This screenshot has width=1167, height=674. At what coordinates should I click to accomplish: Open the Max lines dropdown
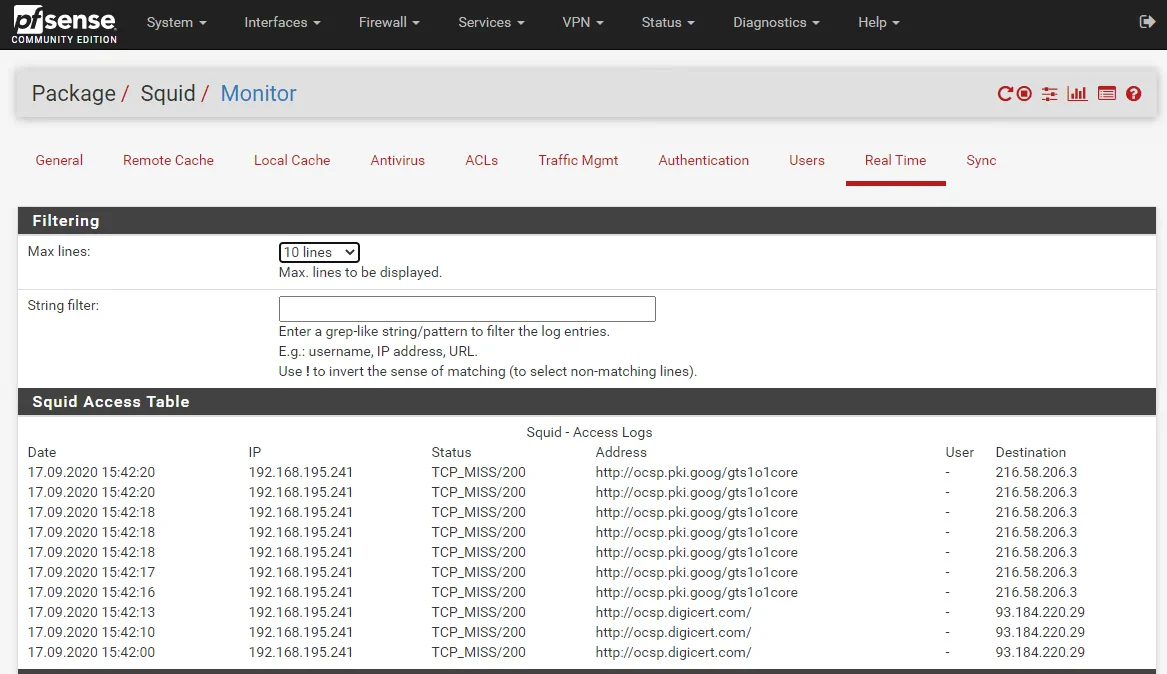click(x=318, y=252)
